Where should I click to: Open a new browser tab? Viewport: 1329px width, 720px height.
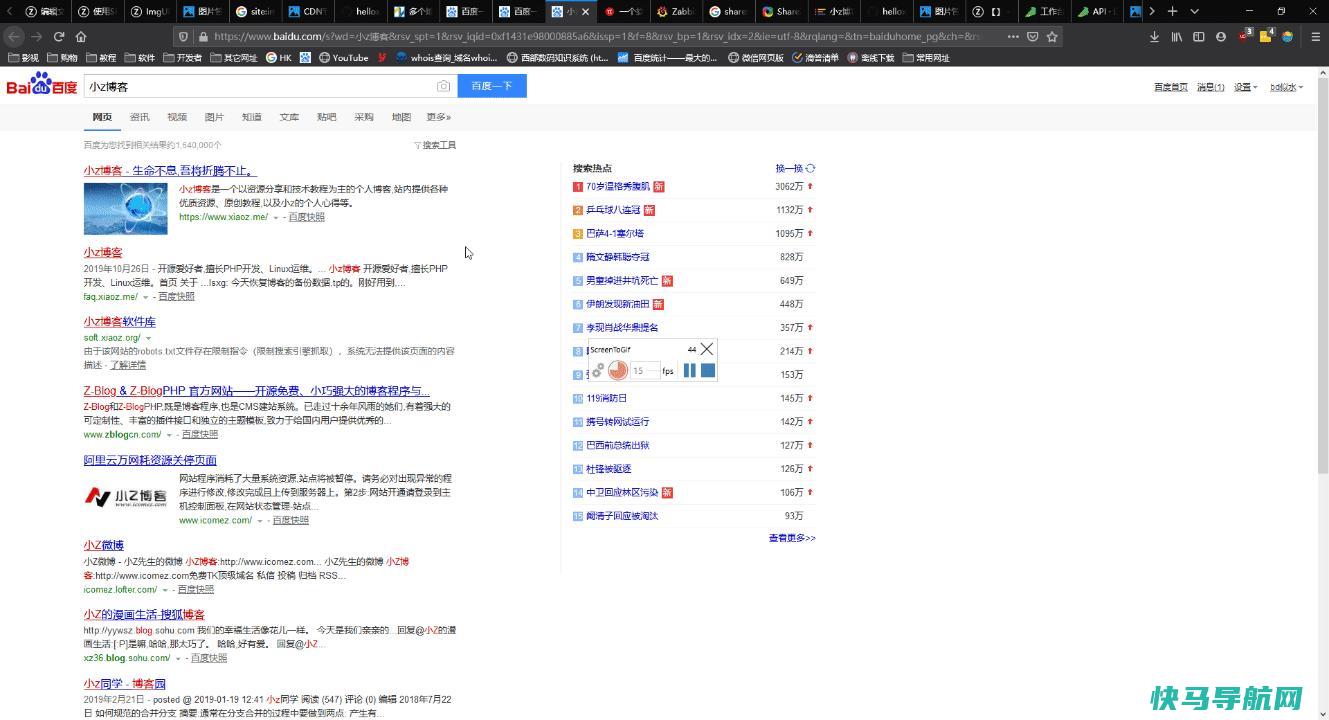pyautogui.click(x=1172, y=11)
